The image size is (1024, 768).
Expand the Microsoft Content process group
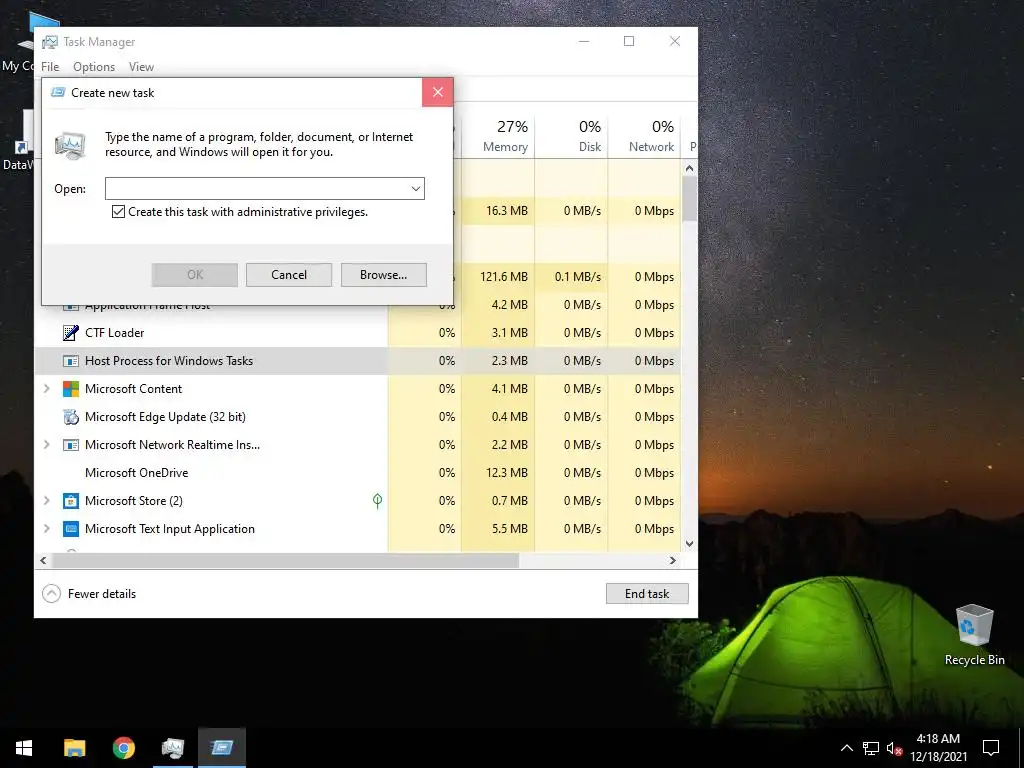pos(46,389)
